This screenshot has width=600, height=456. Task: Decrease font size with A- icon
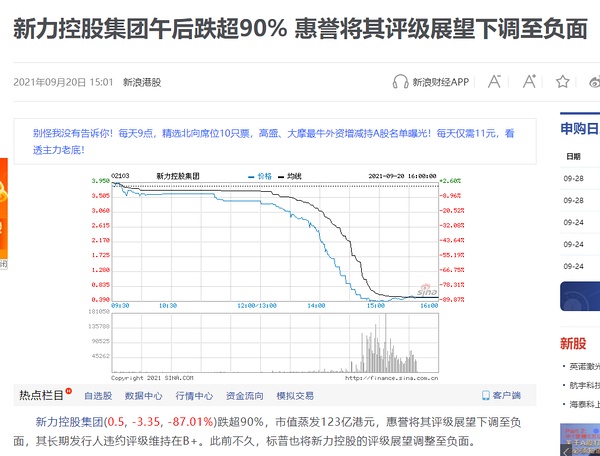[x=492, y=82]
